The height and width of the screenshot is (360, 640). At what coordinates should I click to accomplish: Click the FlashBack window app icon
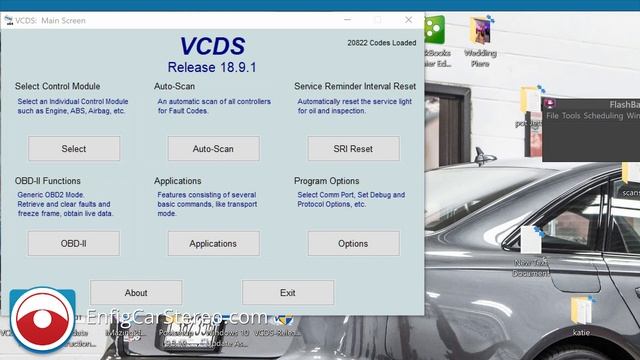pos(550,104)
